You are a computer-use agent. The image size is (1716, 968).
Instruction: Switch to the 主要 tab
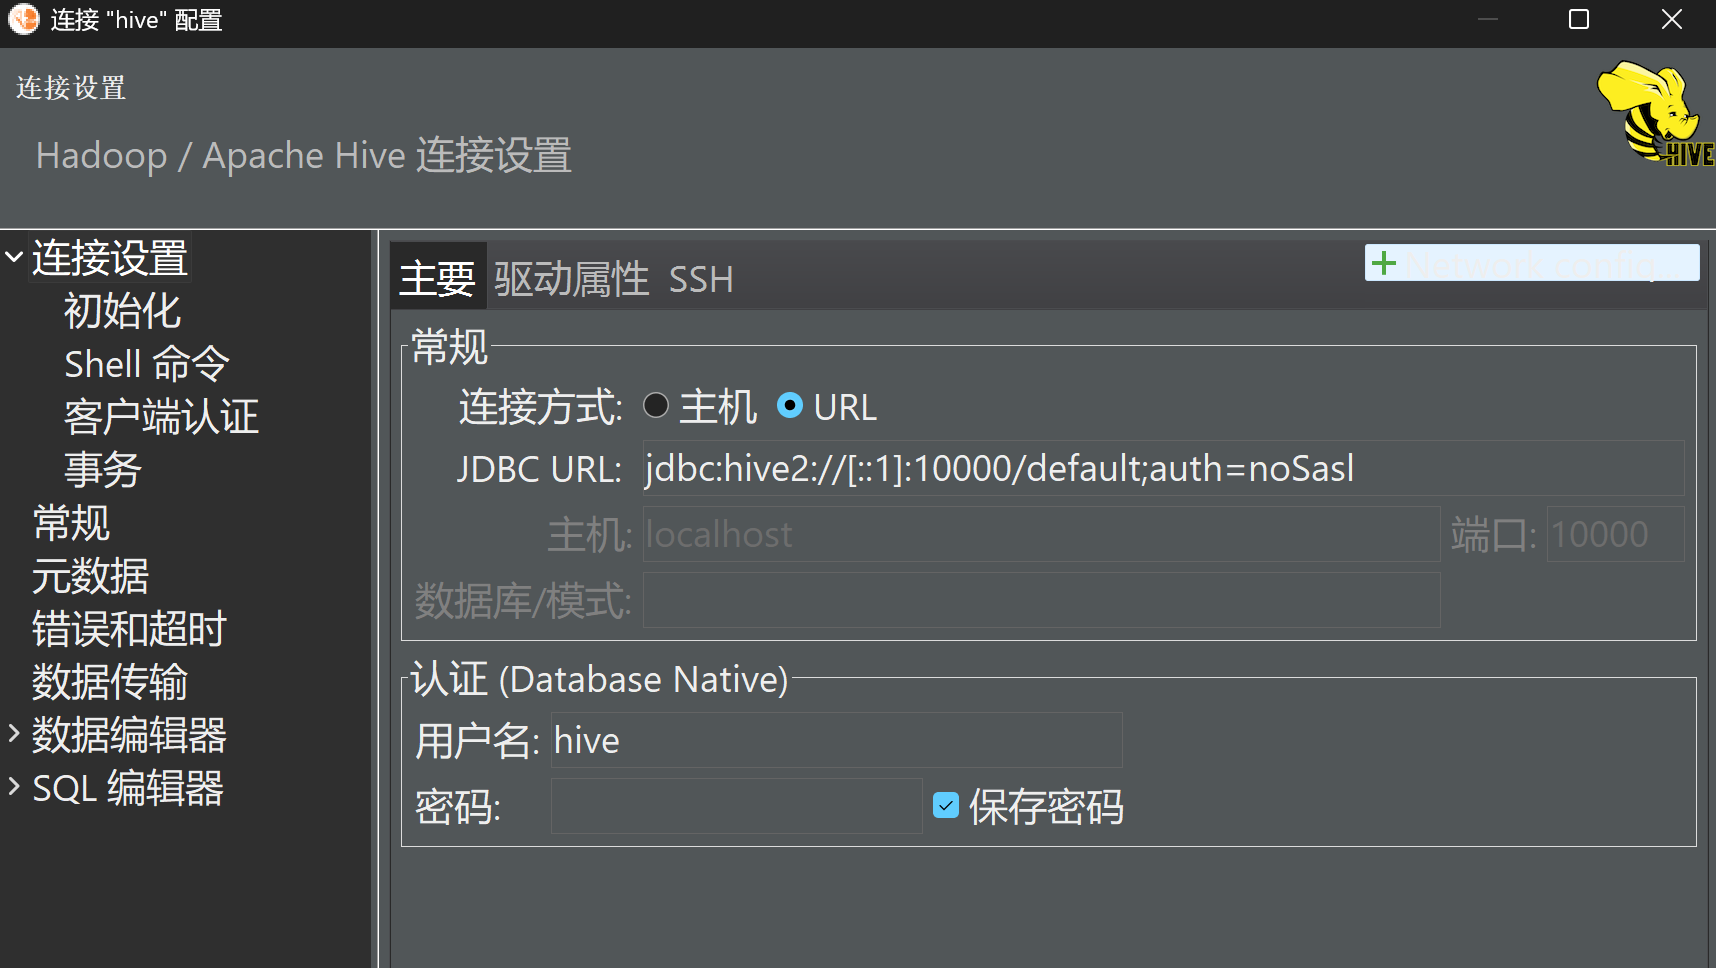437,278
